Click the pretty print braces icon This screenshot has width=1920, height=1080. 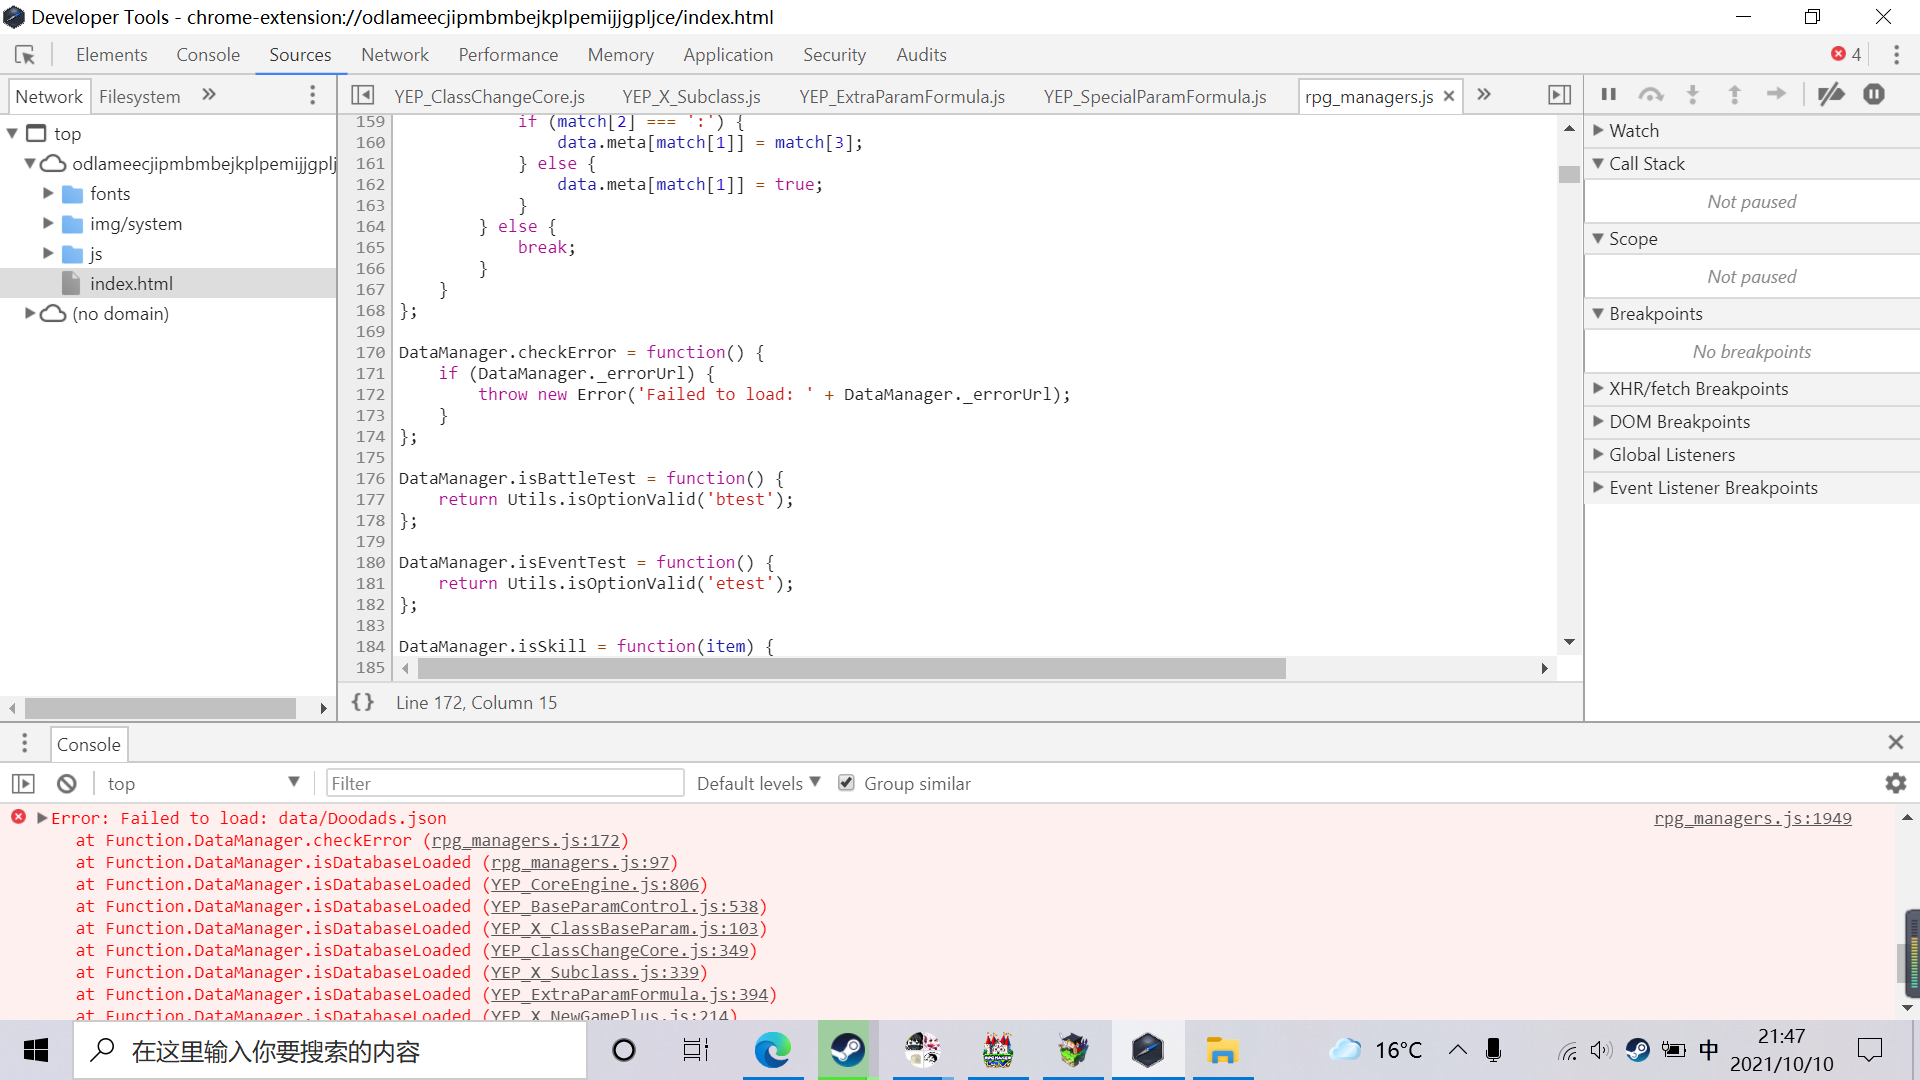click(363, 702)
